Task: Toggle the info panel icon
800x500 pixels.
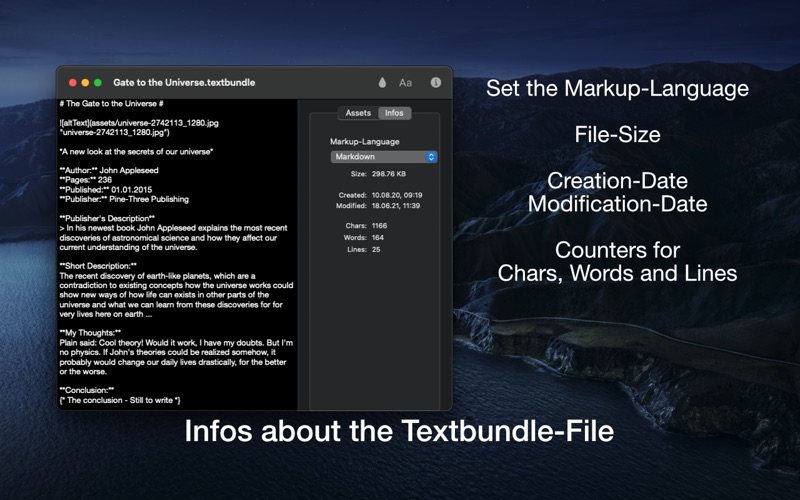Action: (x=436, y=82)
